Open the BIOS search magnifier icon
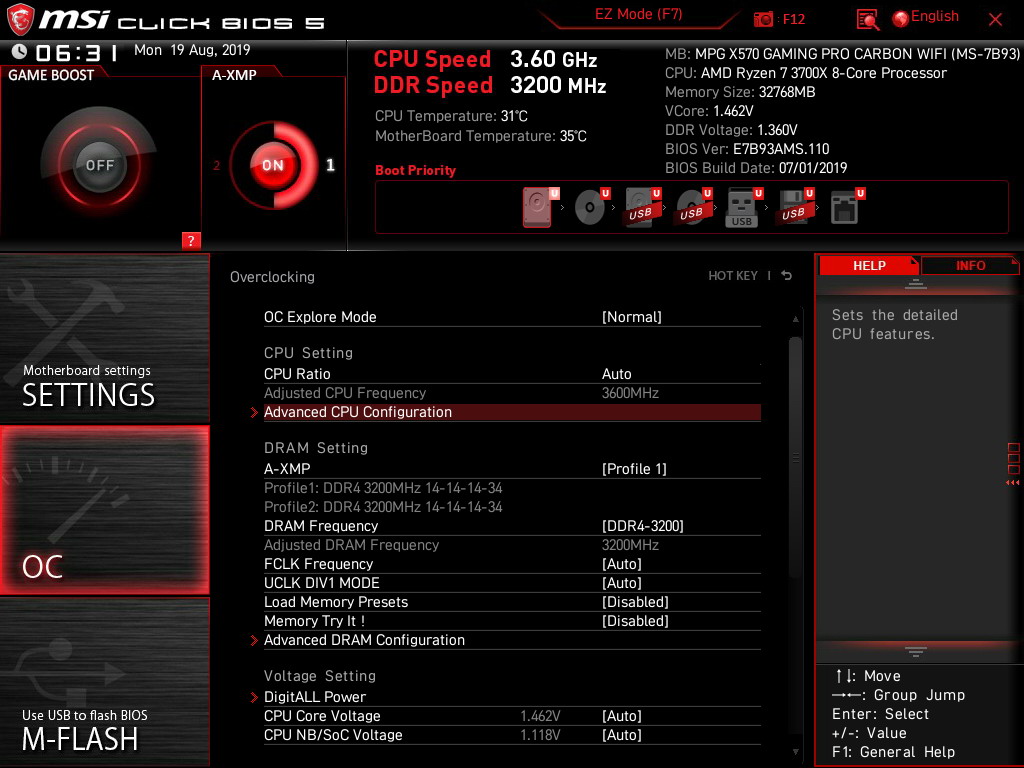The width and height of the screenshot is (1024, 768). 867,20
